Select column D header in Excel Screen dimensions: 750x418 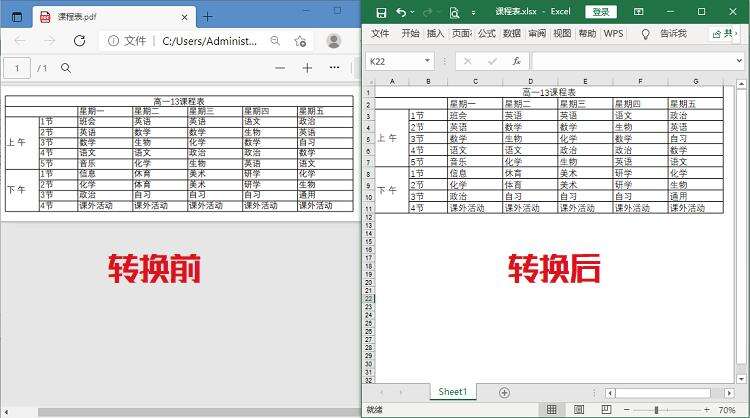530,81
